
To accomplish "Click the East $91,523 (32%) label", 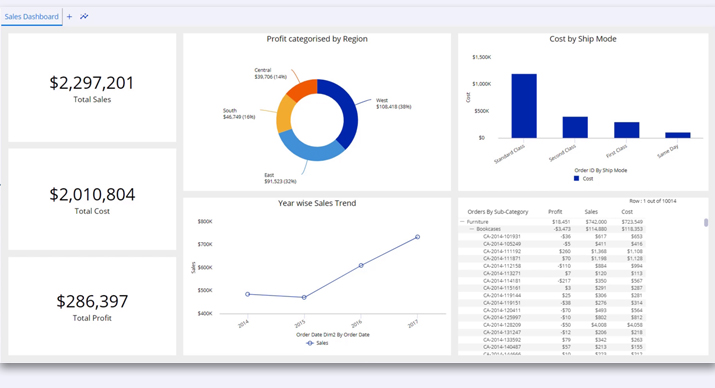I will point(280,178).
